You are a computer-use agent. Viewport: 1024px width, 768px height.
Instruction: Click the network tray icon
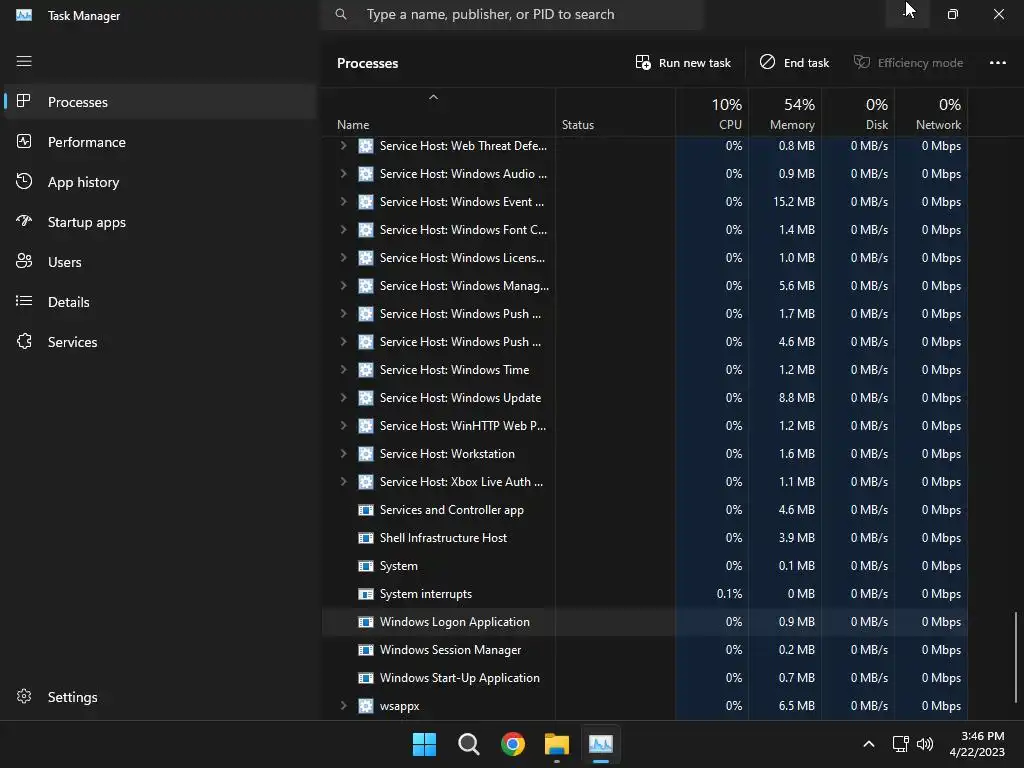[x=901, y=744]
